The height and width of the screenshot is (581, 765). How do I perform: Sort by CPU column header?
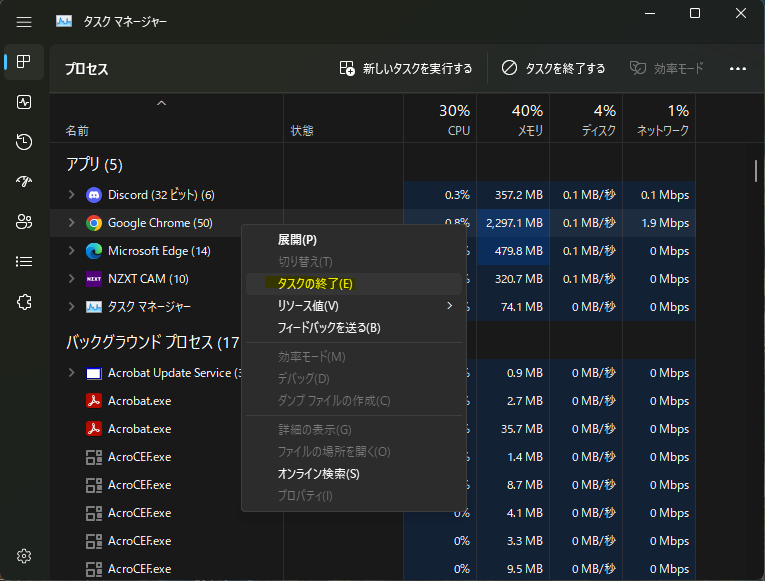click(440, 120)
